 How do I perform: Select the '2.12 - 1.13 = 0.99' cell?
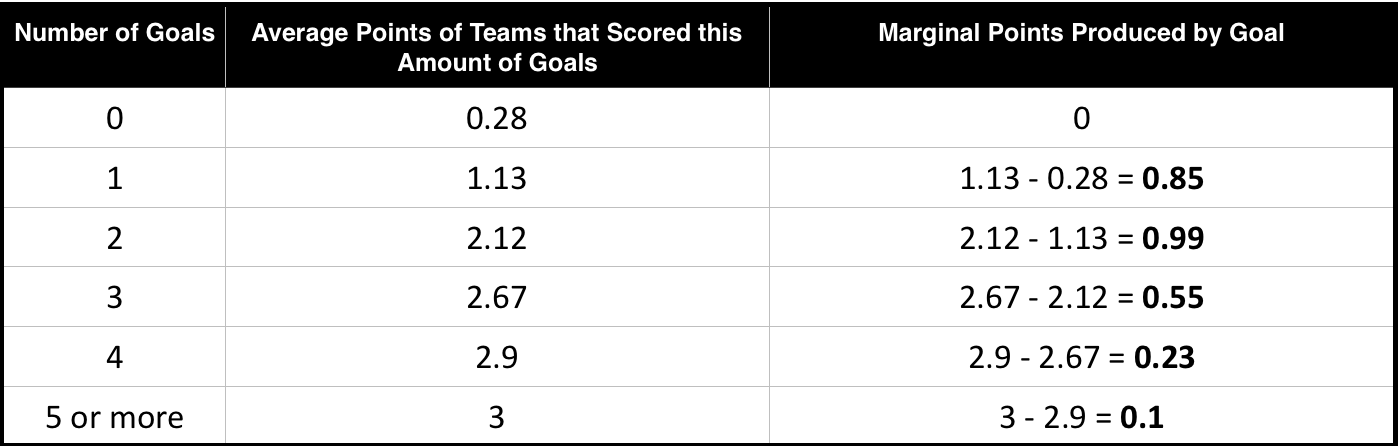pyautogui.click(x=1081, y=238)
